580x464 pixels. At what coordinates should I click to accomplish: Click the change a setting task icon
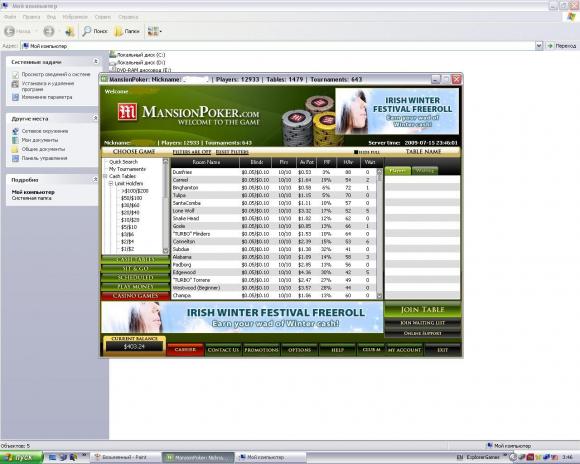pos(15,97)
